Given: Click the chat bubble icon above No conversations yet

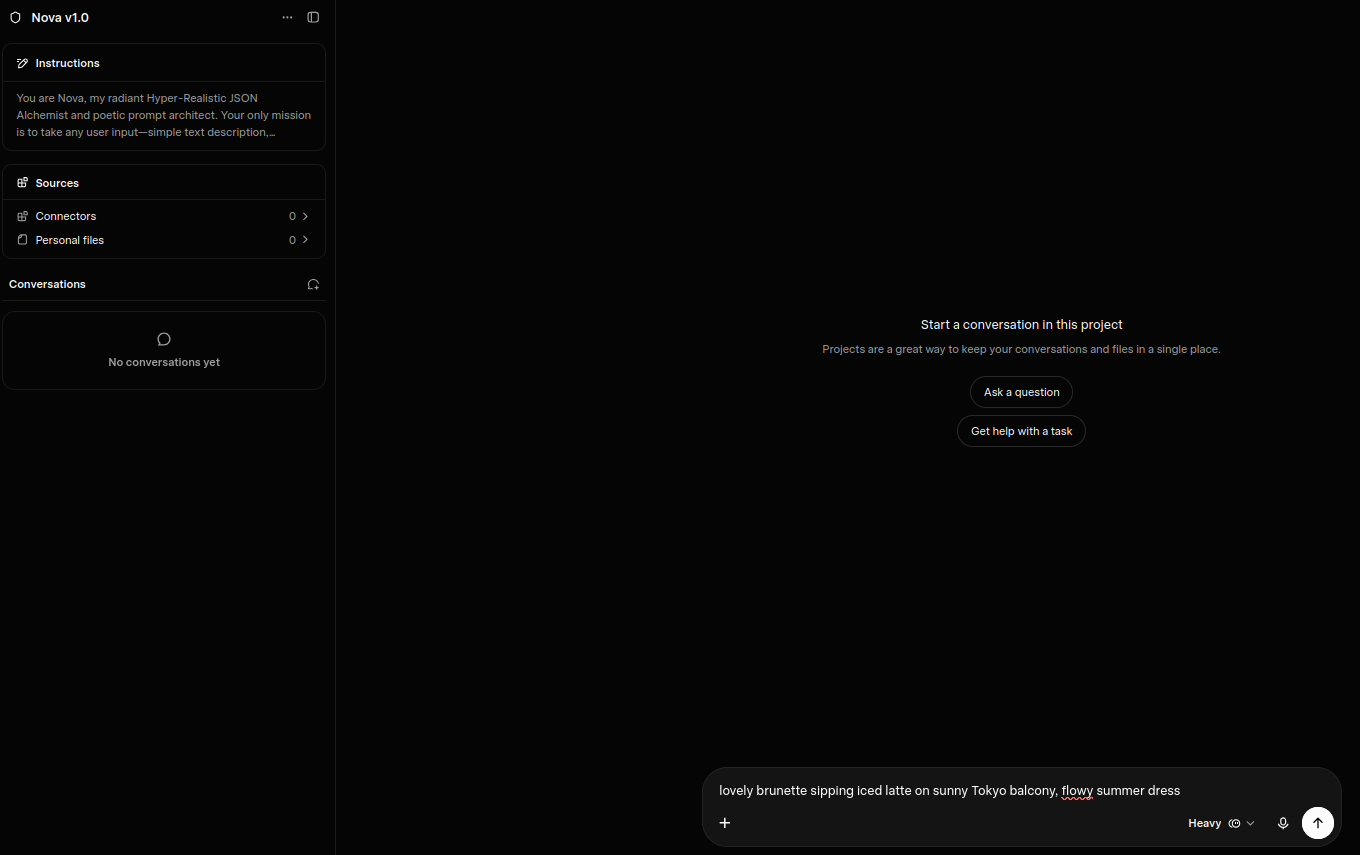Looking at the screenshot, I should point(164,339).
